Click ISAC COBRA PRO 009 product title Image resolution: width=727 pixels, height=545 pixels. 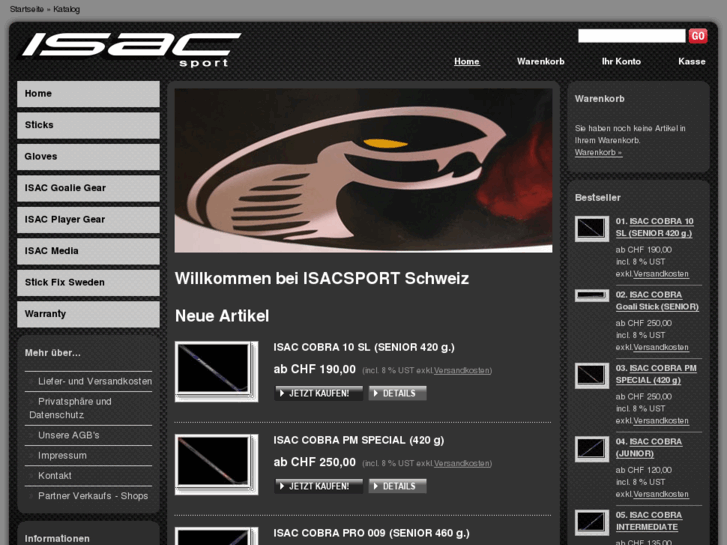coord(371,533)
